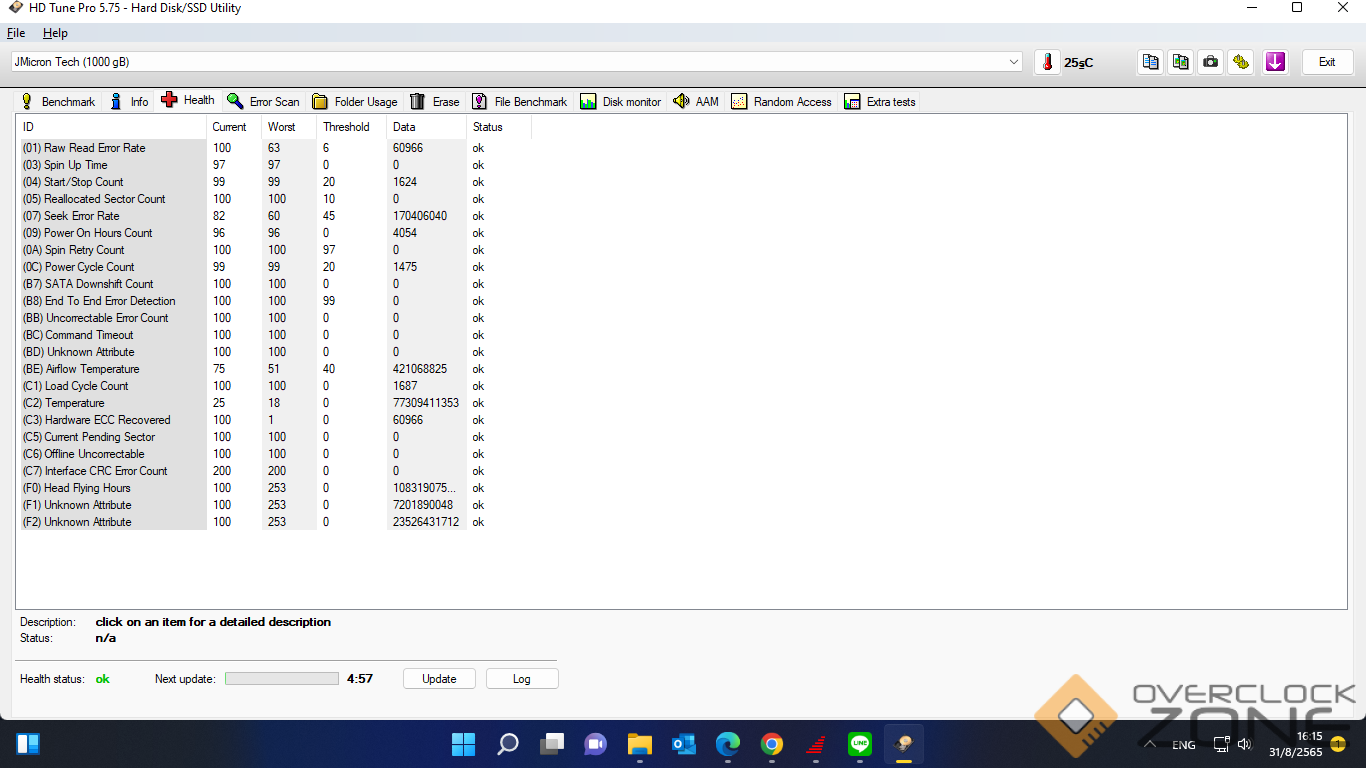Click the copy screenshot to clipboard icon
1366x768 pixels.
[x=1181, y=62]
